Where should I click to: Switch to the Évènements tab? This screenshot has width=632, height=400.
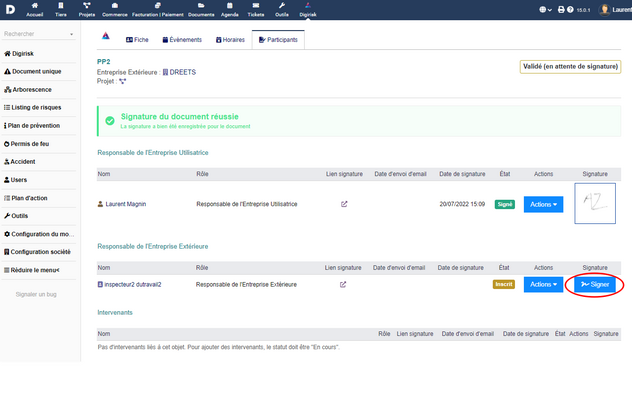[182, 40]
